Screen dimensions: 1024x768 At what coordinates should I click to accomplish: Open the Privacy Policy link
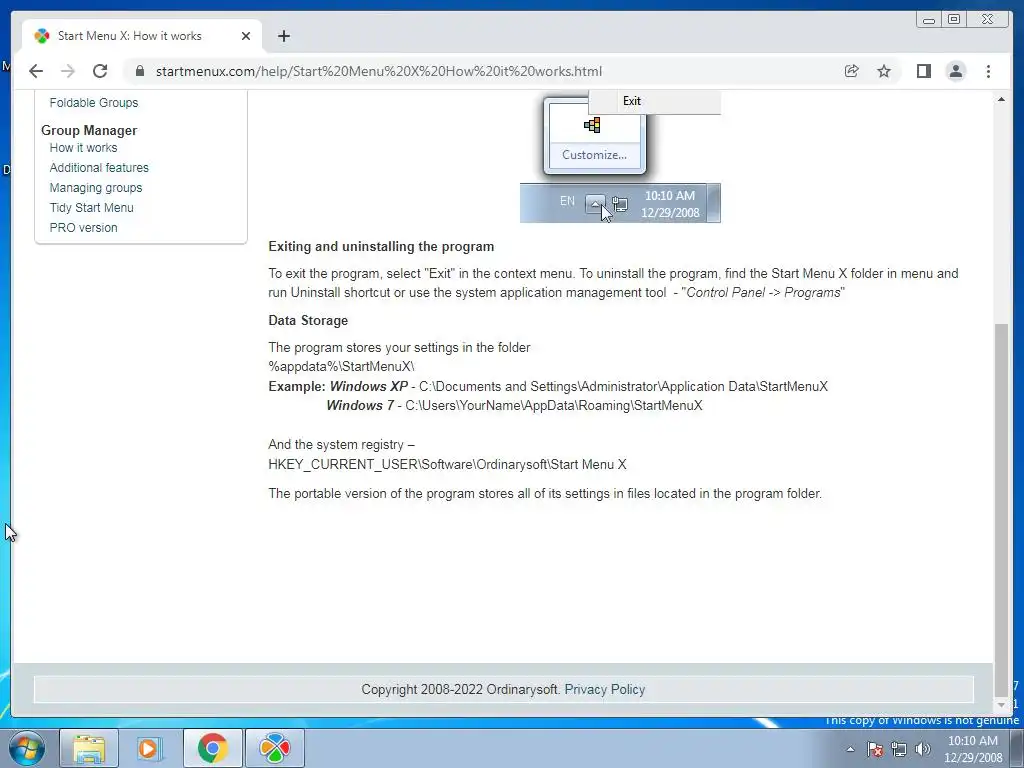point(605,689)
